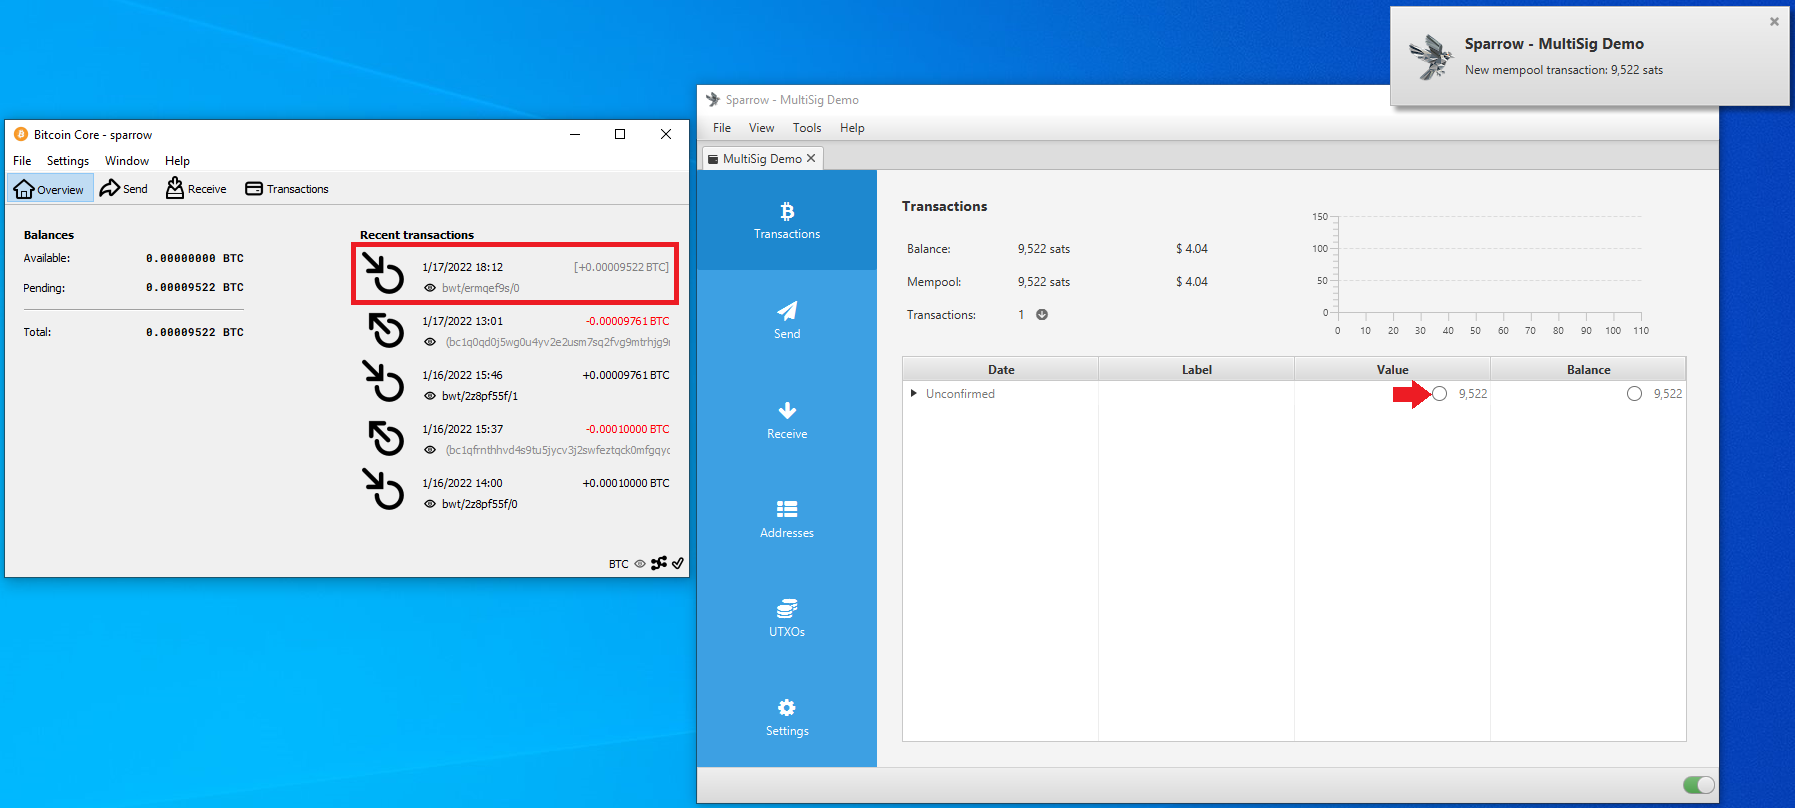
Task: Open UTXOs section in Sparrow sidebar
Action: pos(787,617)
